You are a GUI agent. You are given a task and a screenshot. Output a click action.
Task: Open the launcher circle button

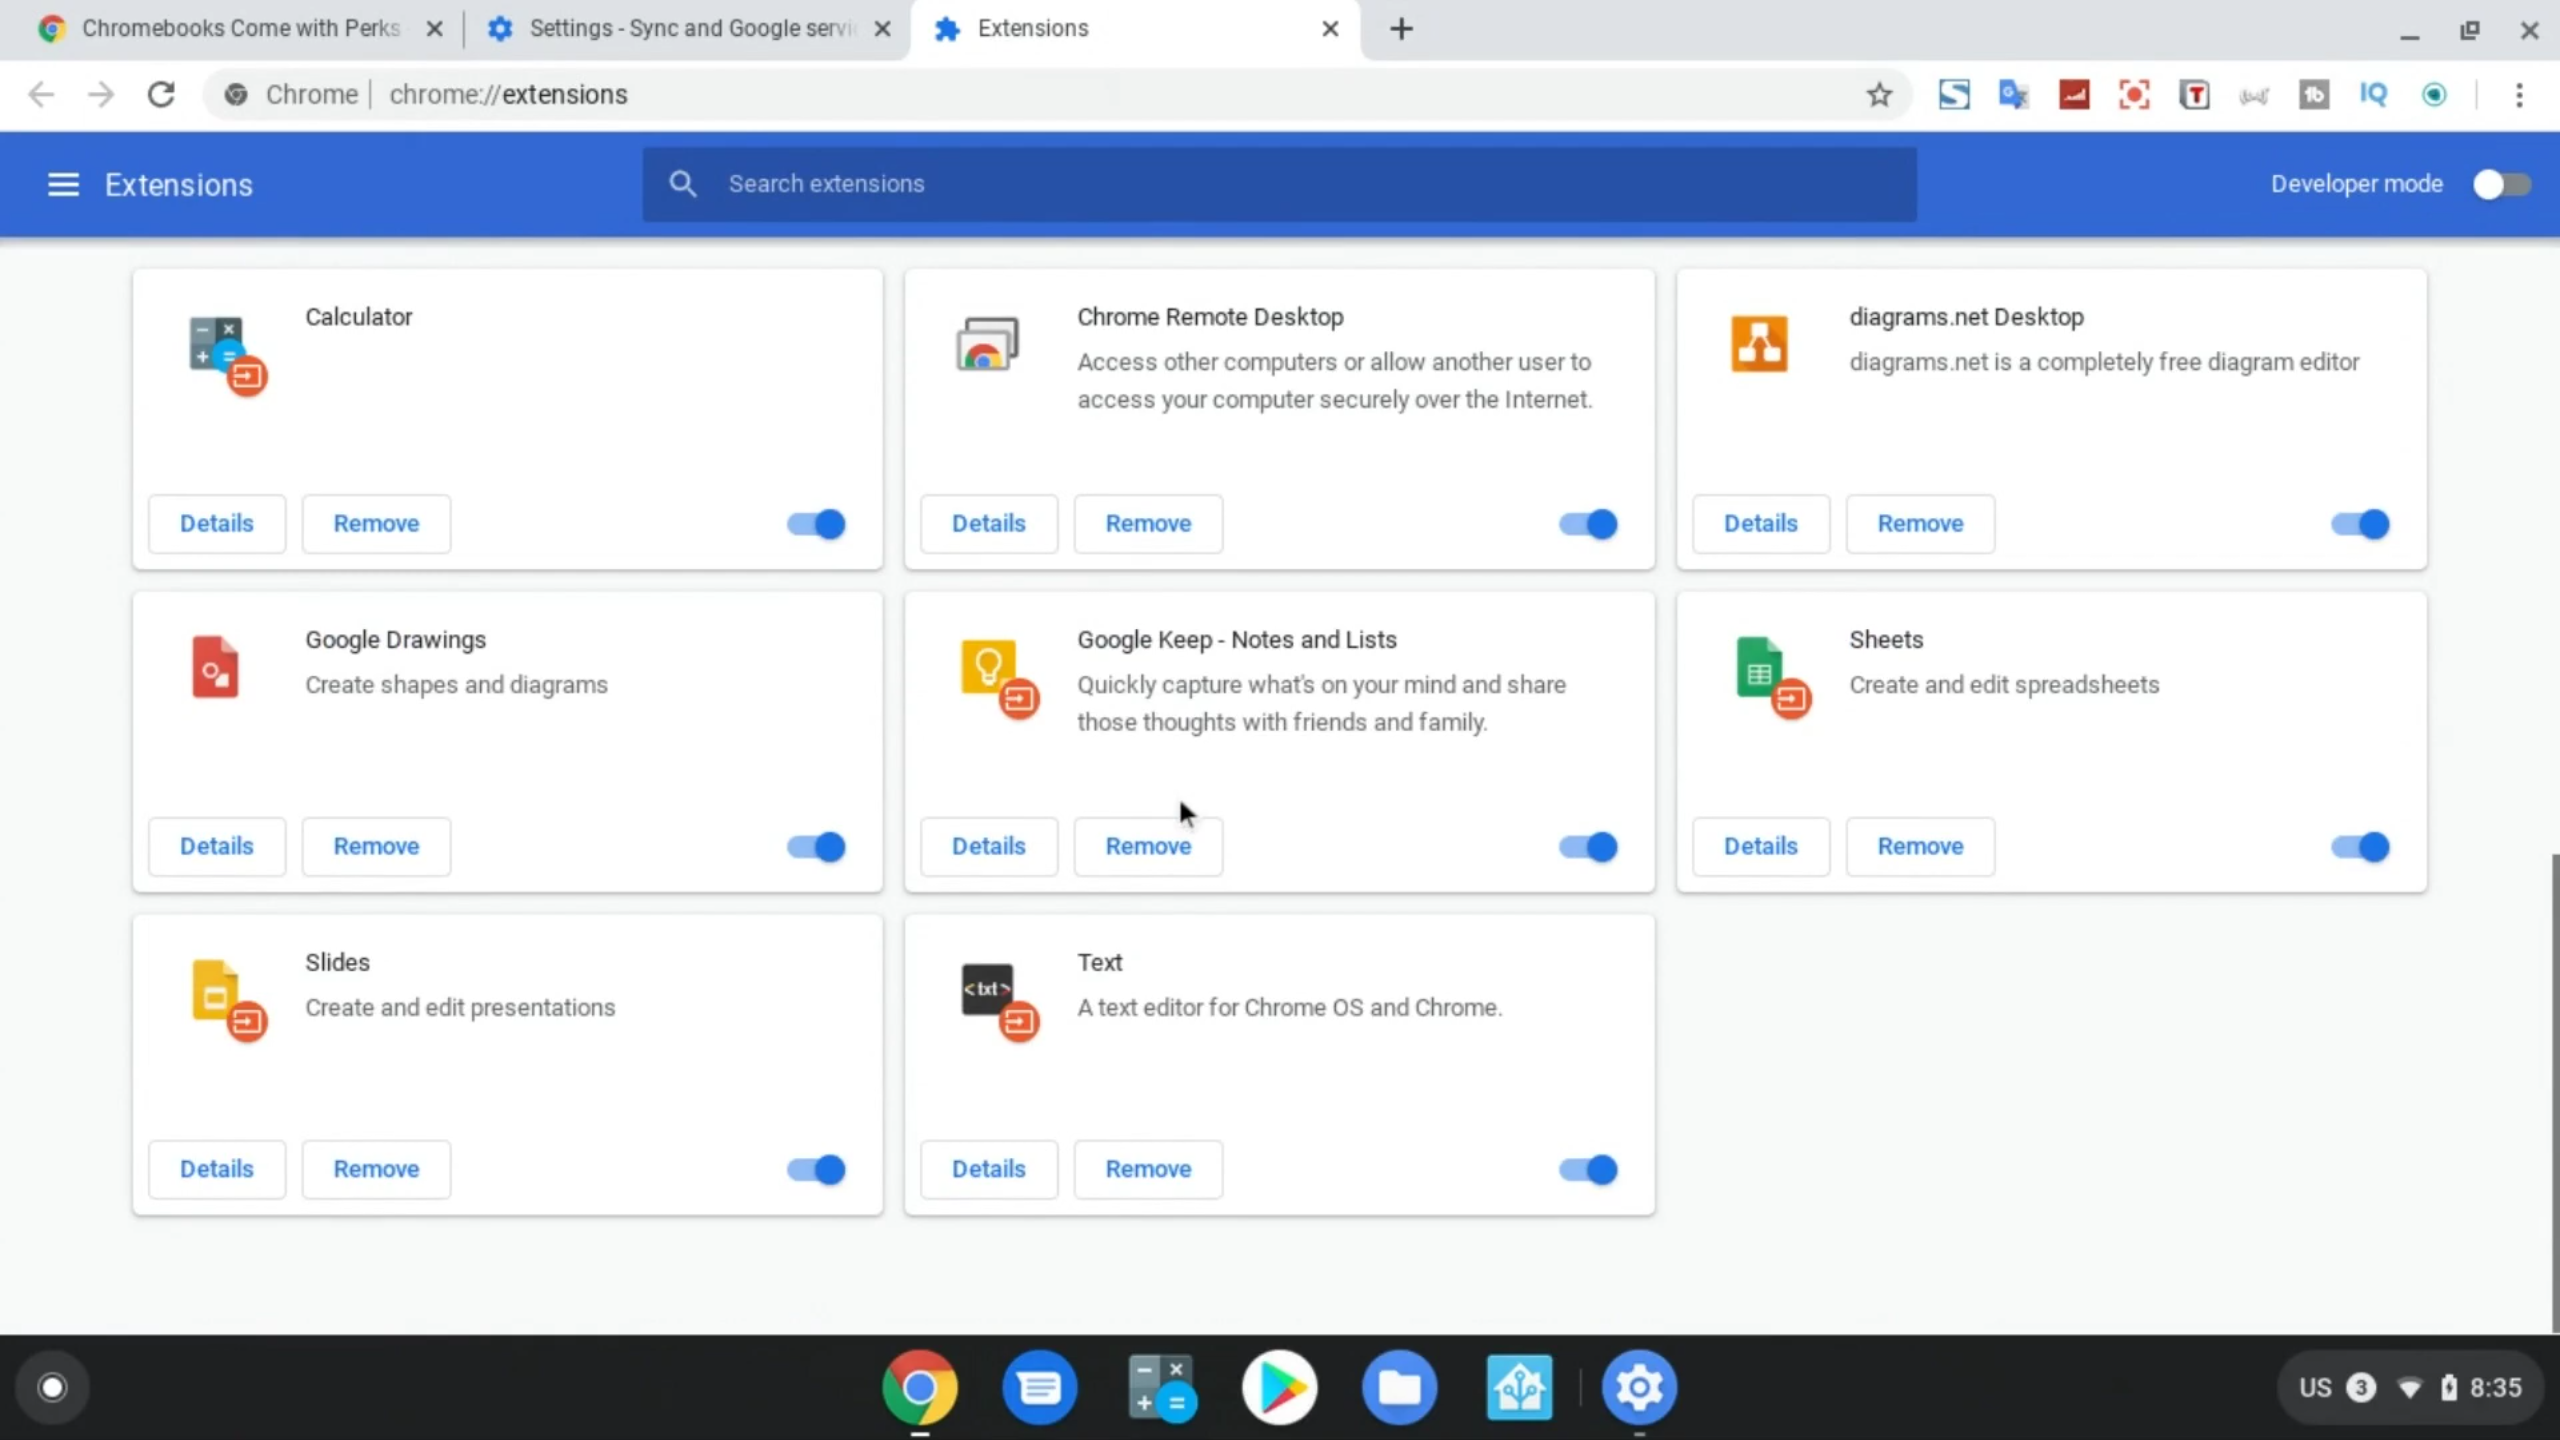[52, 1387]
